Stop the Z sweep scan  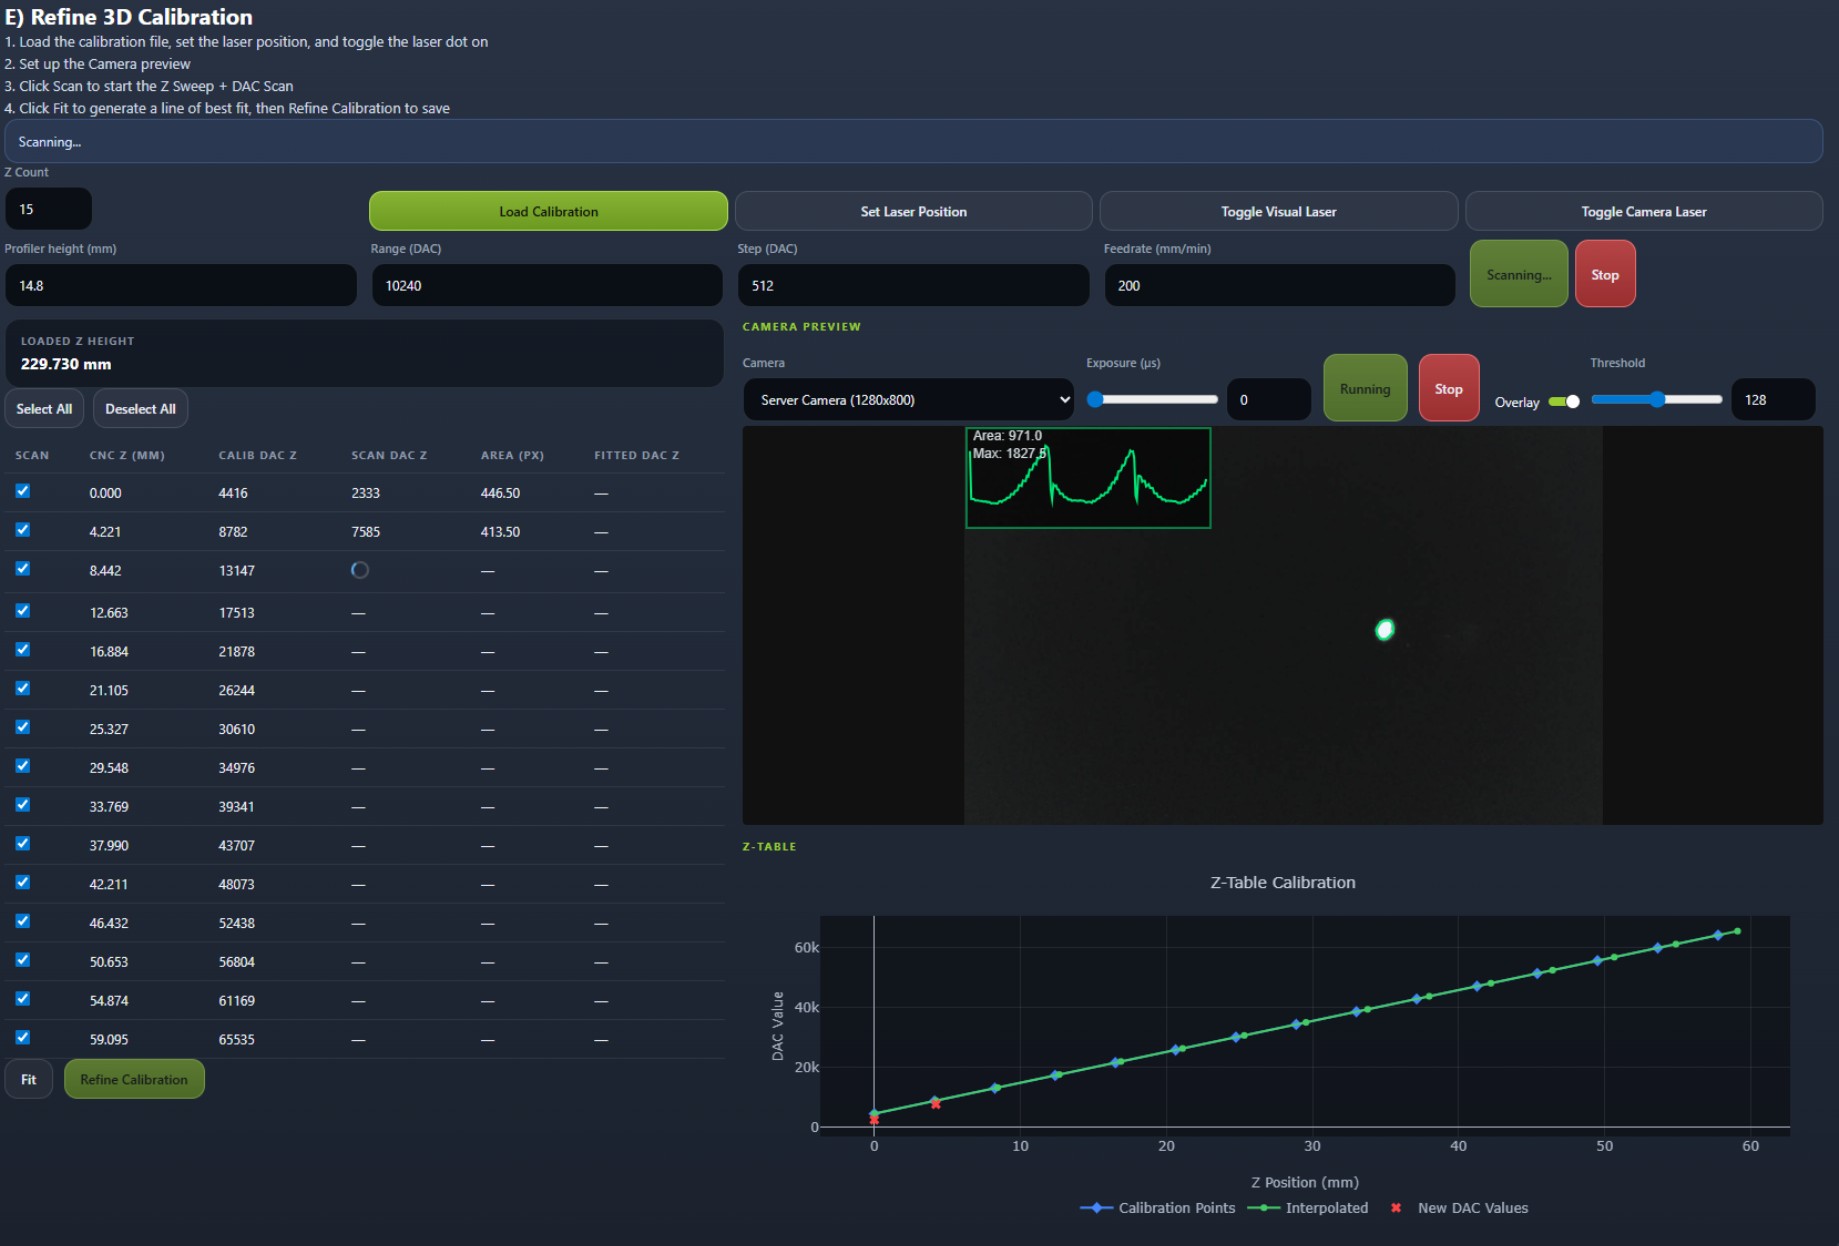point(1605,273)
